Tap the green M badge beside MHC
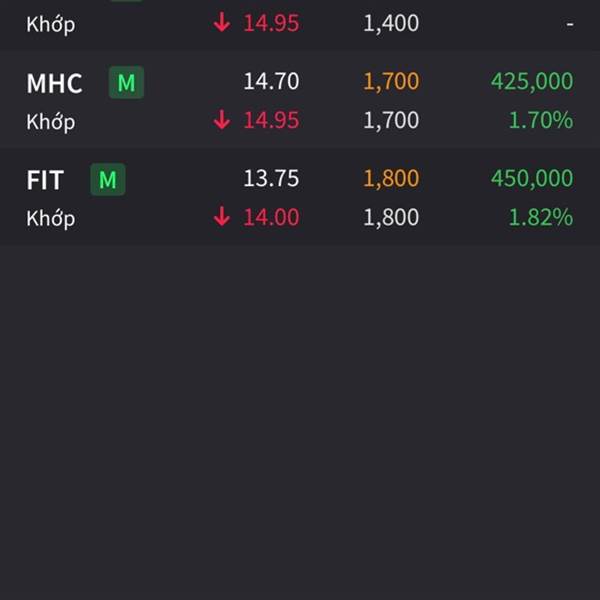Image resolution: width=600 pixels, height=600 pixels. [126, 82]
